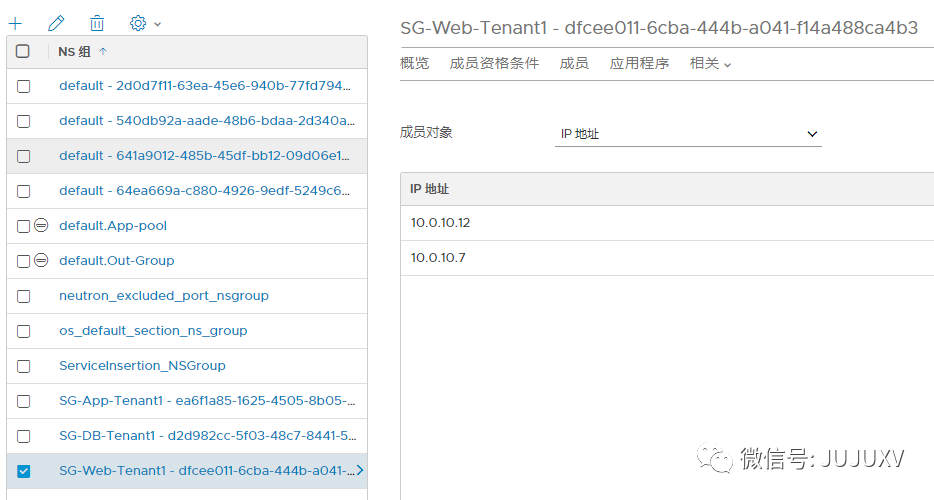This screenshot has width=934, height=500.
Task: Click the pencil edit icon
Action: (56, 23)
